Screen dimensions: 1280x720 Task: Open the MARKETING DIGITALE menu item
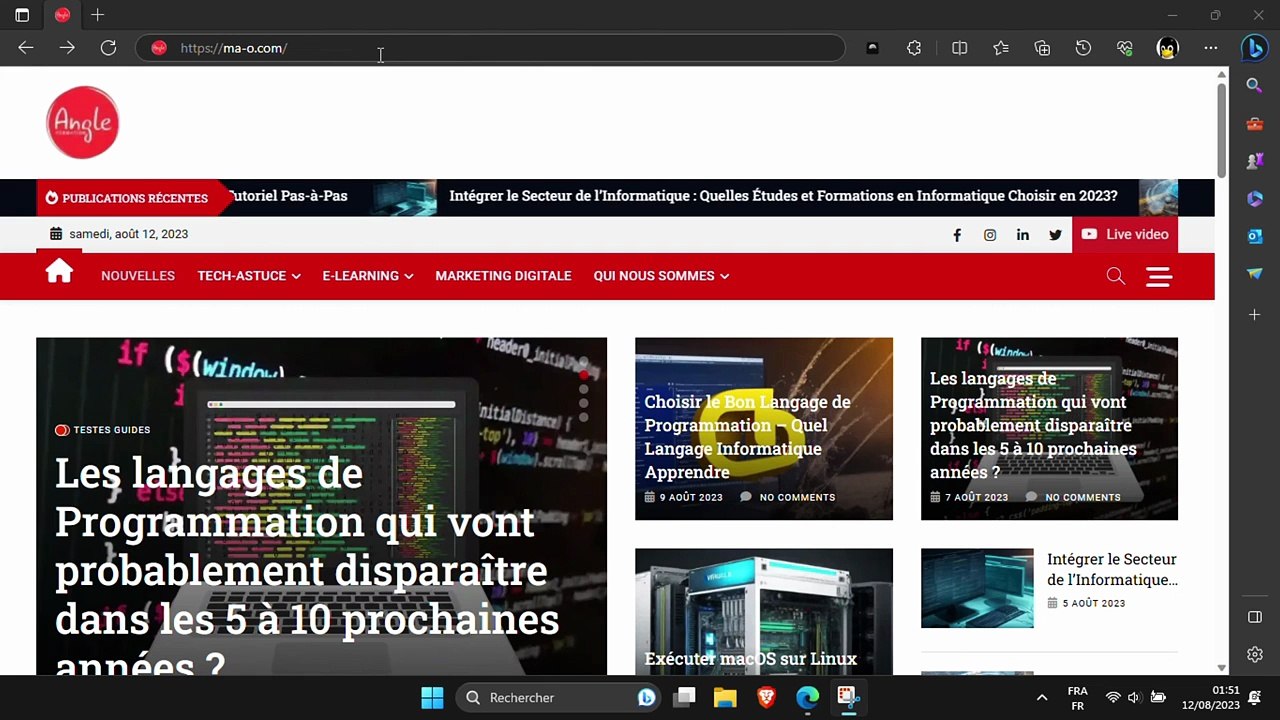tap(503, 276)
